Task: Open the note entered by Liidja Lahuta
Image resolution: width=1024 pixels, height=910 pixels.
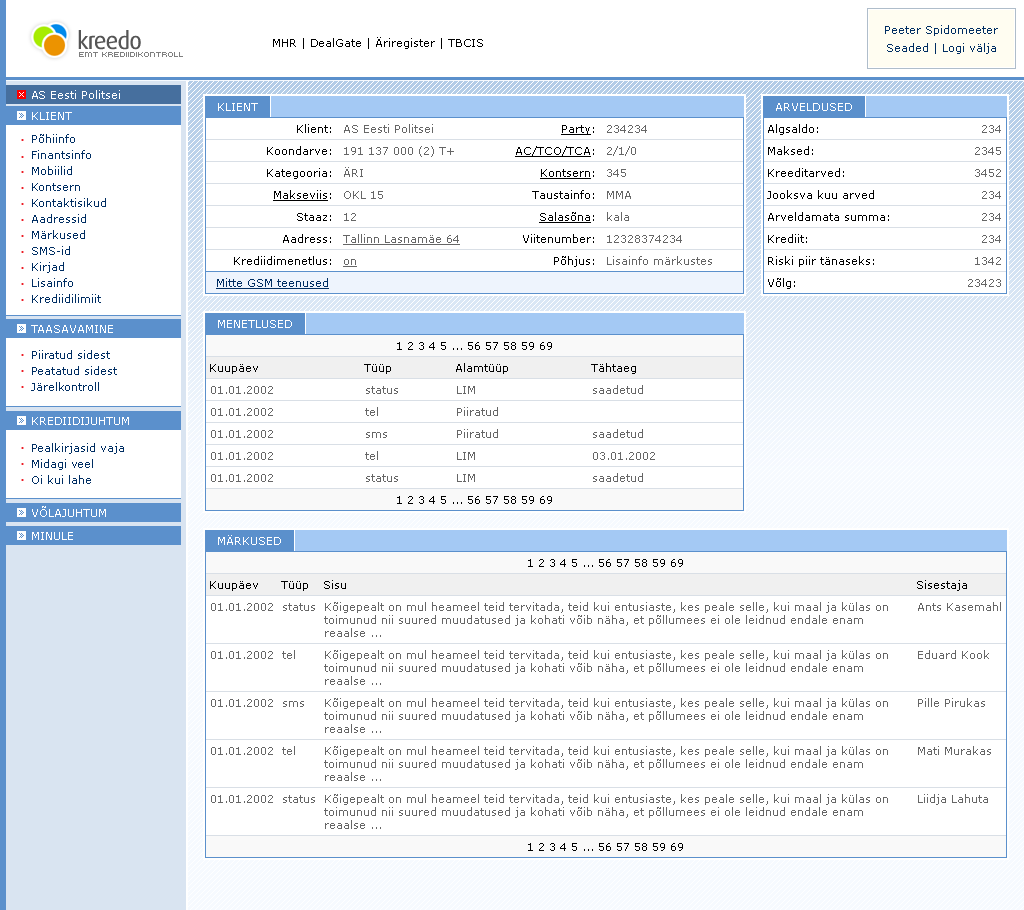Action: click(606, 812)
